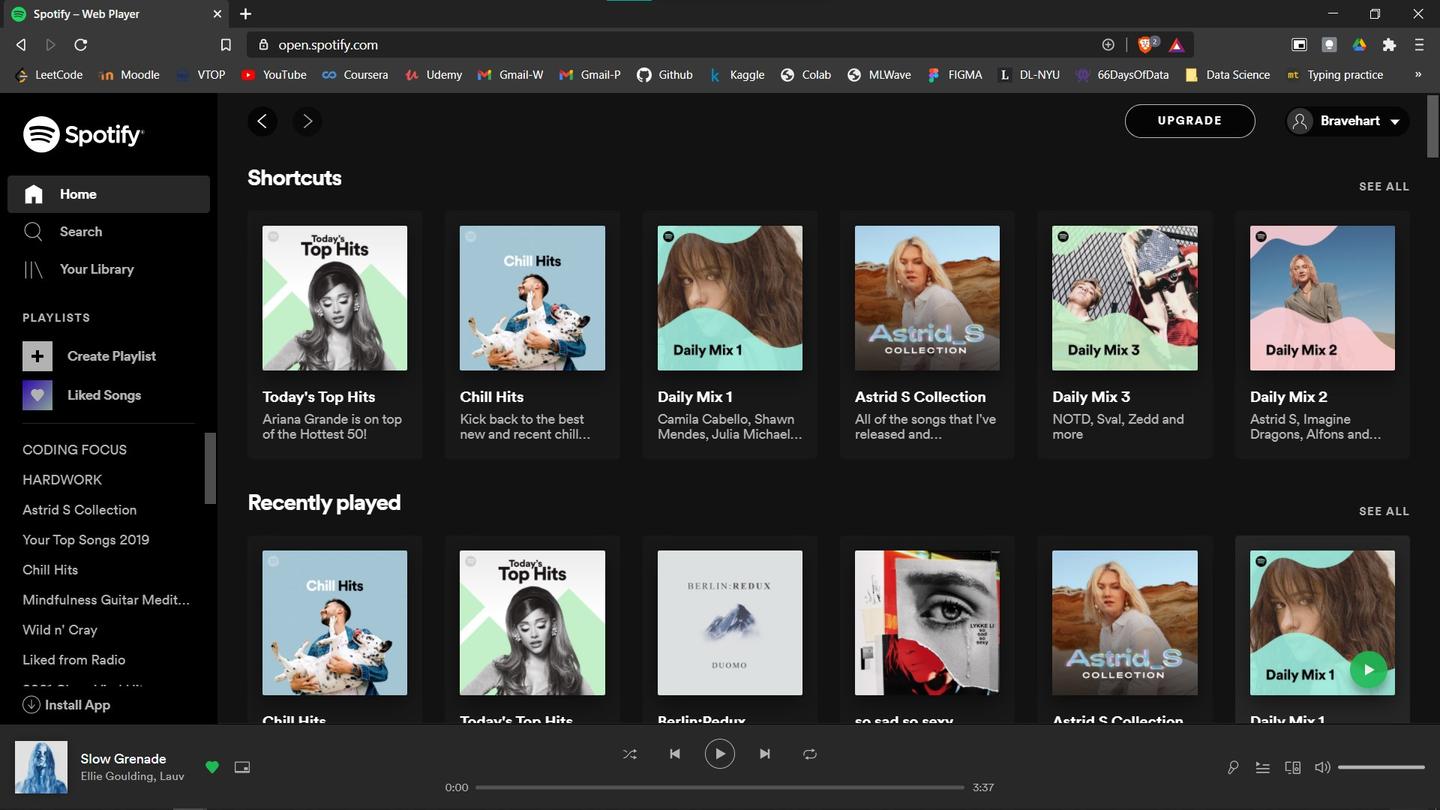Close the Spotify Web Player tab
The width and height of the screenshot is (1440, 810).
click(x=218, y=14)
